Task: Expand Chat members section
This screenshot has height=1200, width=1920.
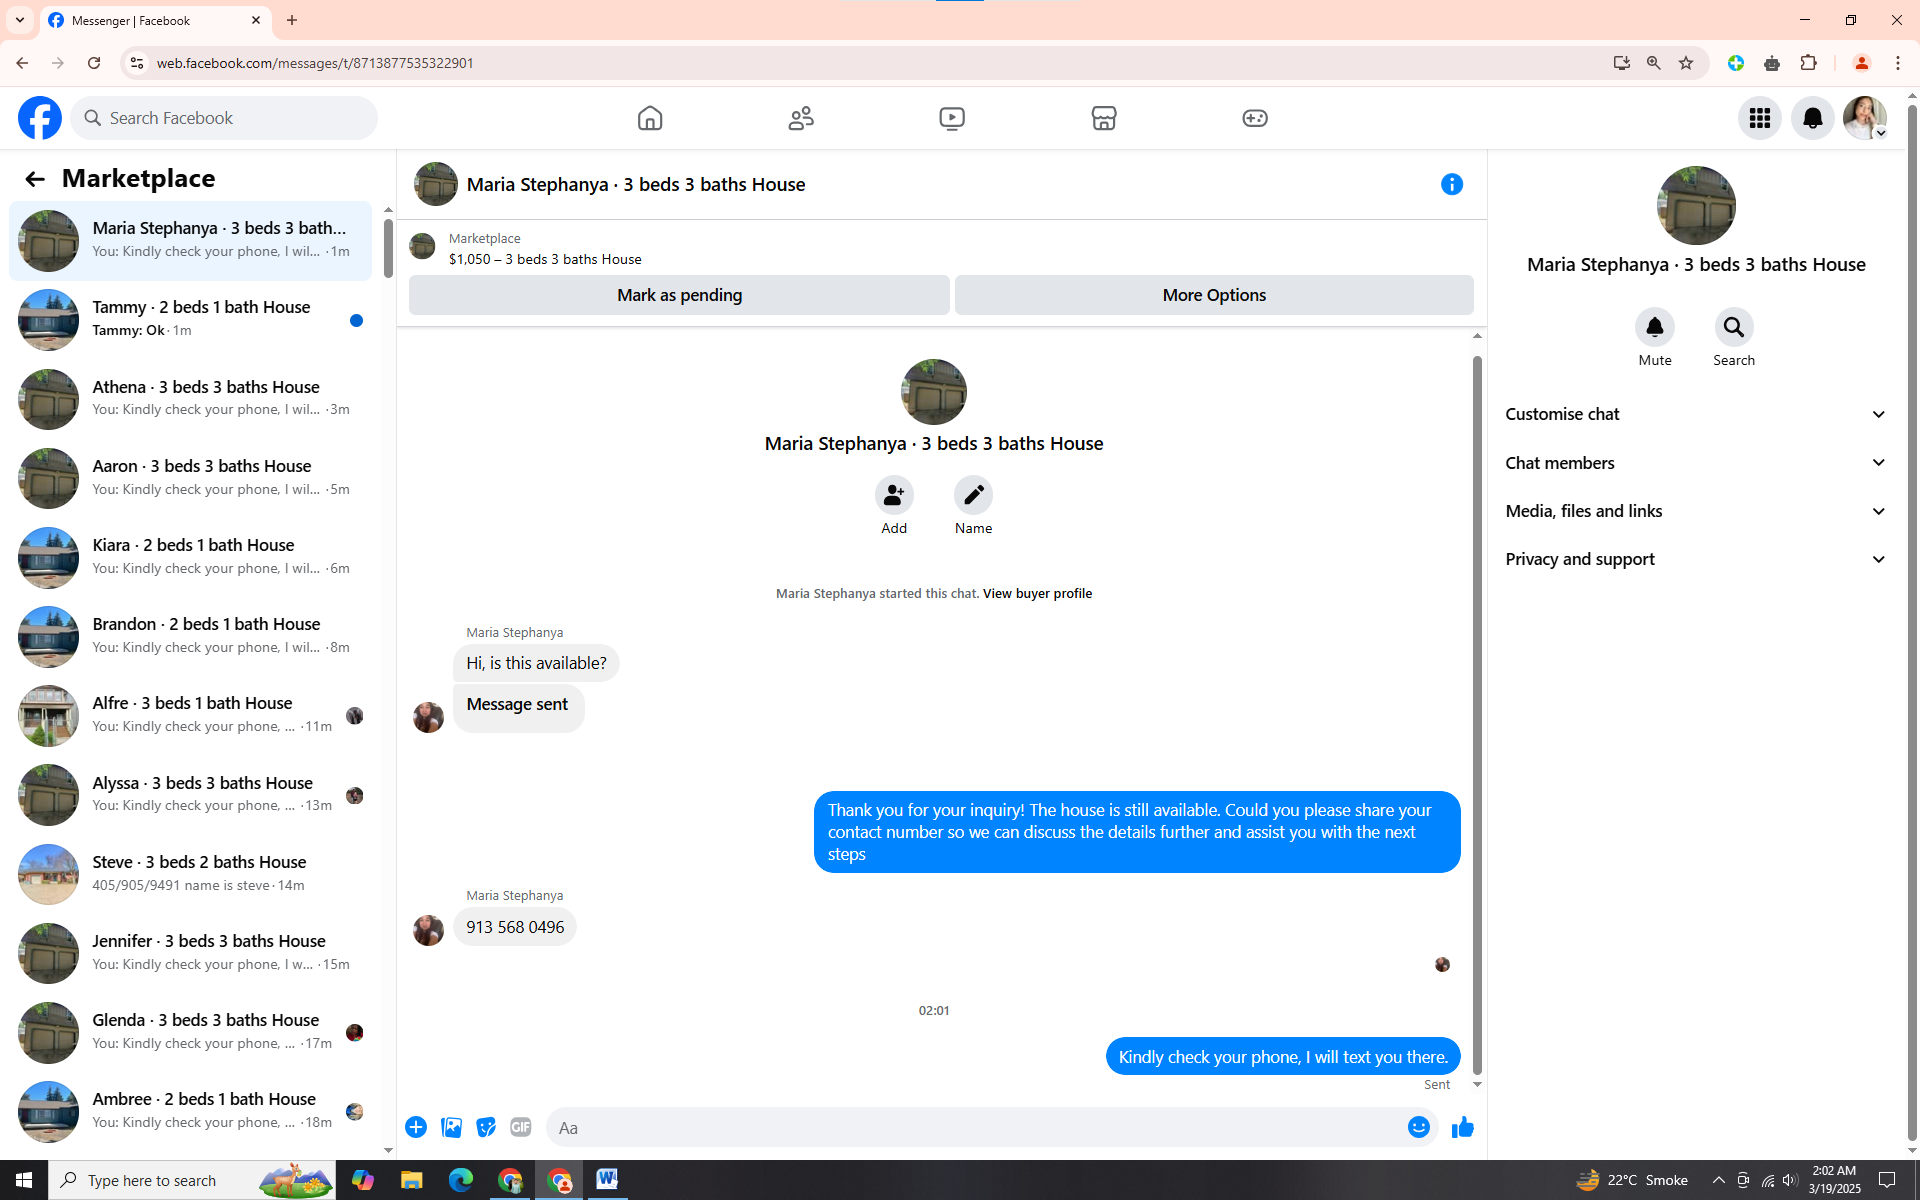Action: [x=1696, y=463]
